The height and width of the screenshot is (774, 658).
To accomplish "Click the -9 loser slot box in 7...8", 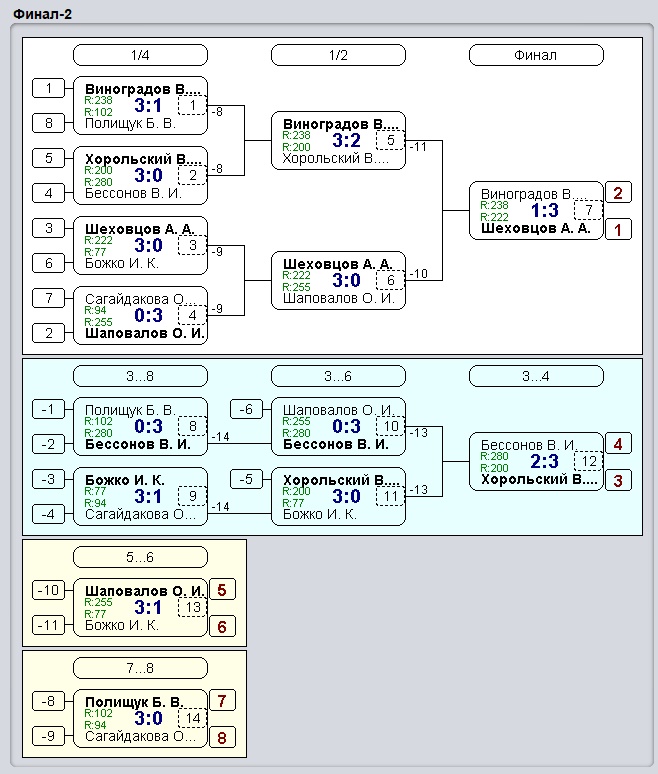I will (48, 736).
